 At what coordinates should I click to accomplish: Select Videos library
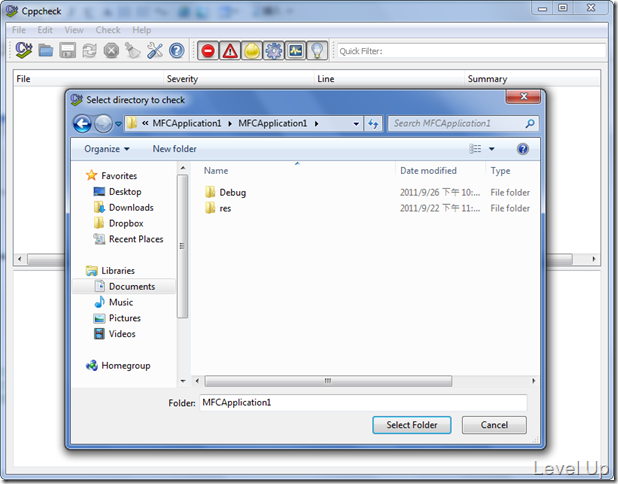point(115,334)
